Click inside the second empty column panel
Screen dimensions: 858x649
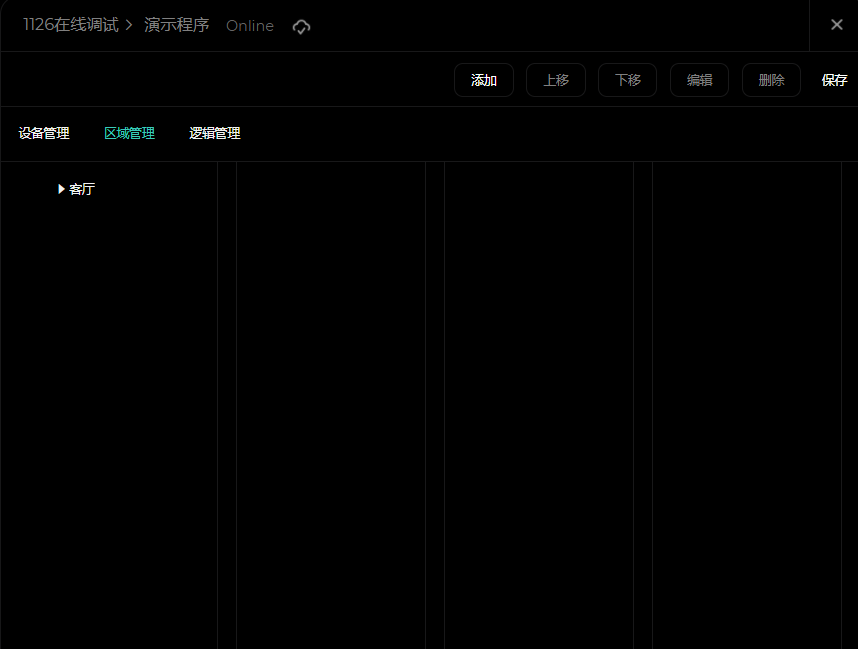(330, 400)
